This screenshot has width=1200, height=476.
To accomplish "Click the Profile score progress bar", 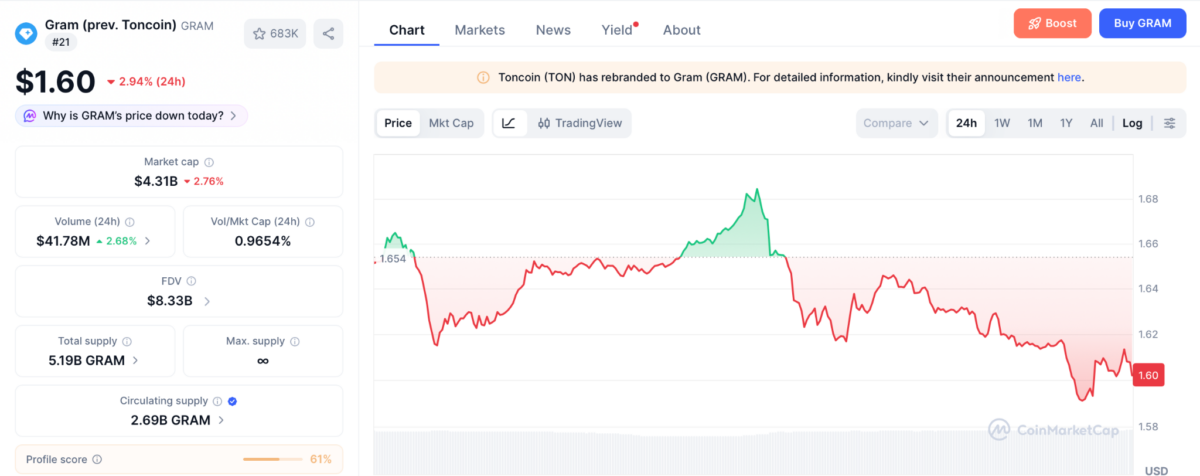I will click(x=274, y=460).
